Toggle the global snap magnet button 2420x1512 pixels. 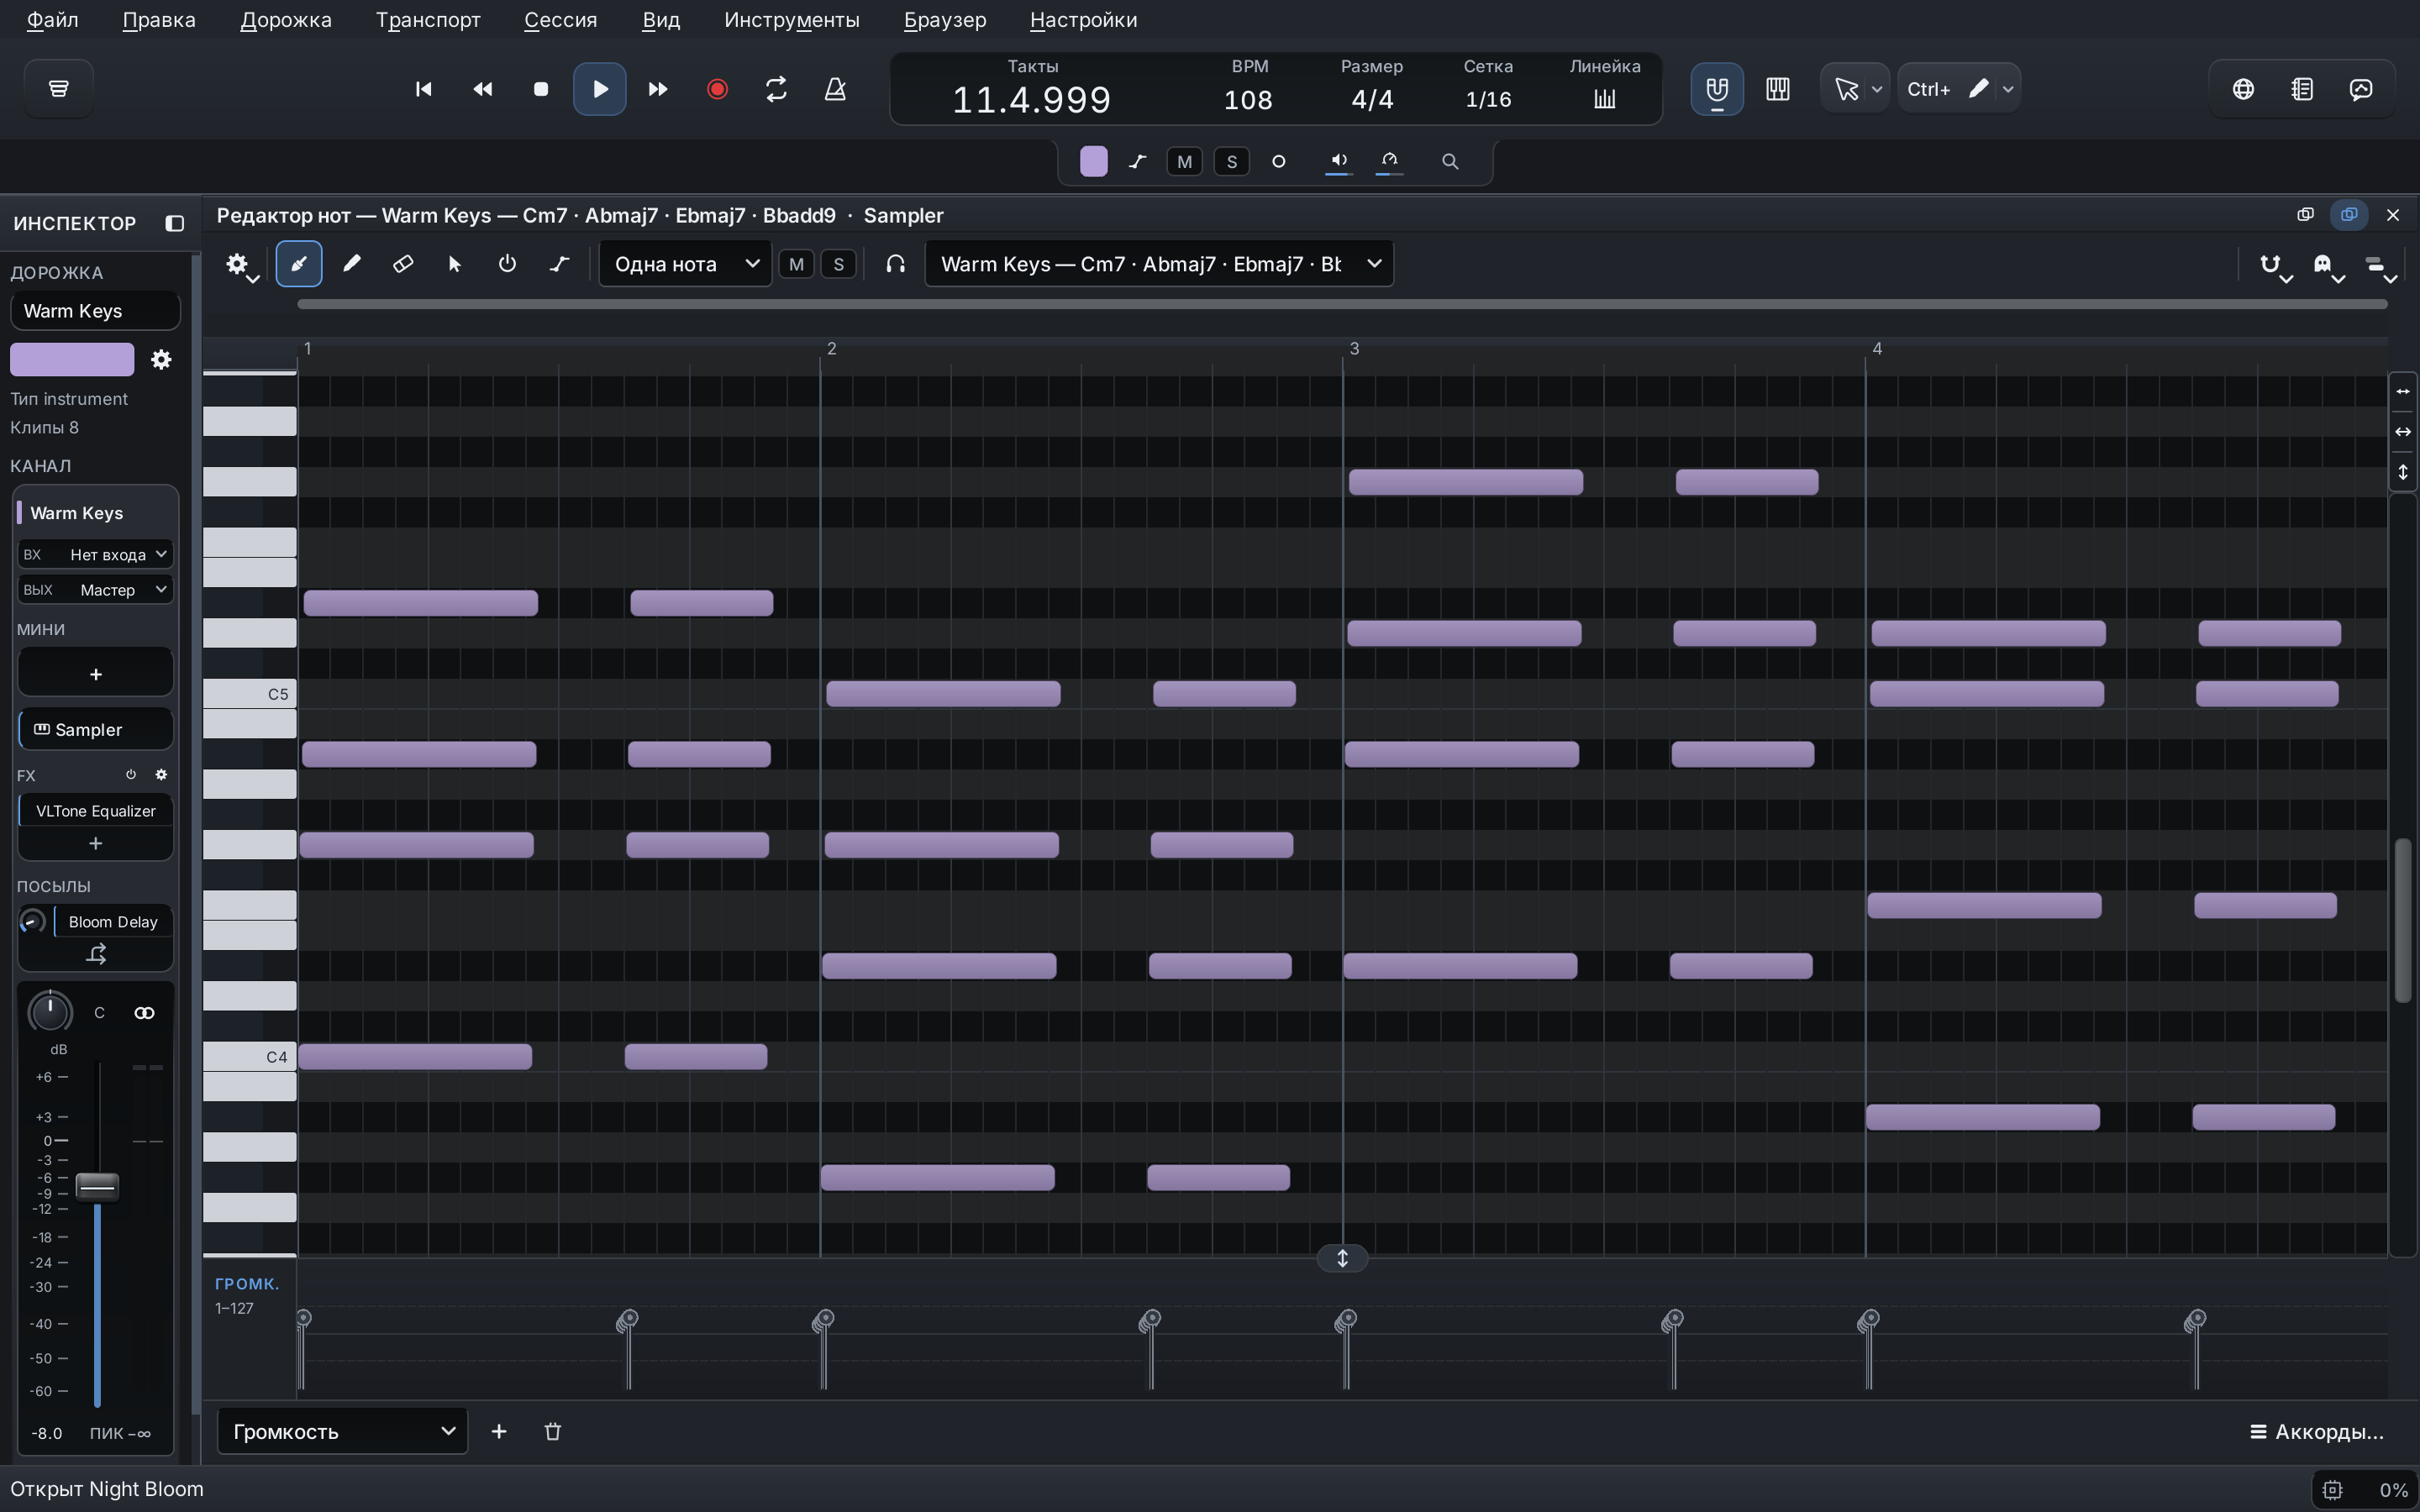(x=1717, y=89)
